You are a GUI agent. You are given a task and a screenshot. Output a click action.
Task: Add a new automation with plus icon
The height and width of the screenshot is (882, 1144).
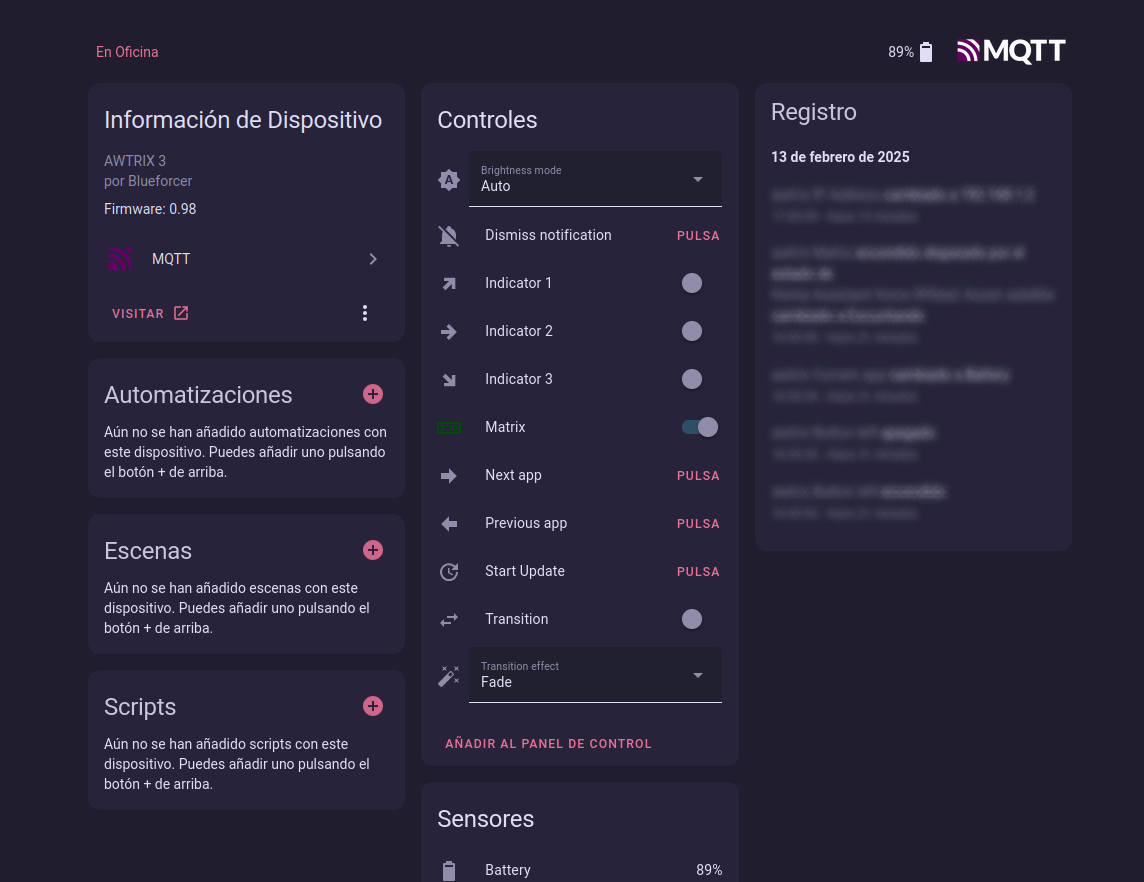click(373, 394)
